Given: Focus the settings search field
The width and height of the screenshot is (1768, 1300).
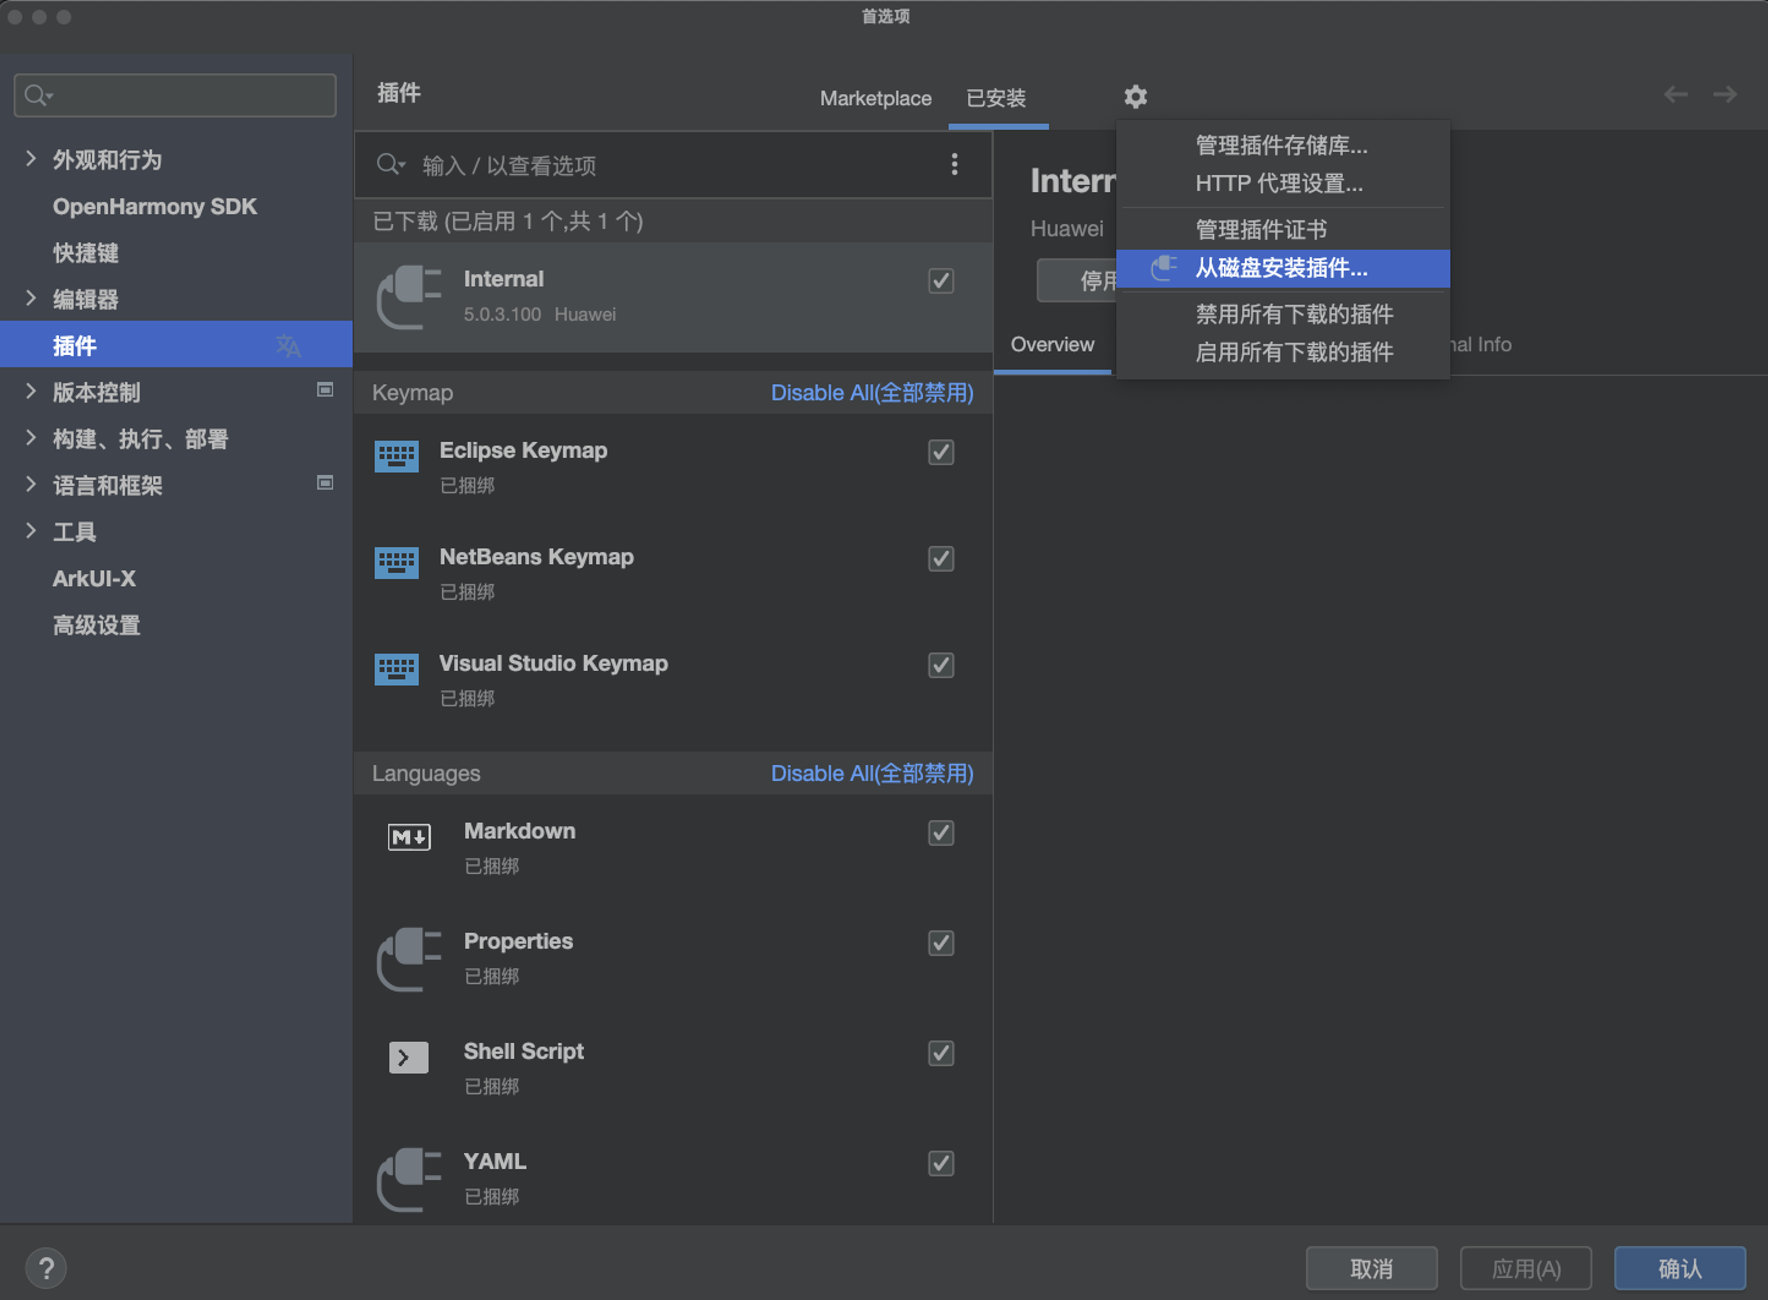Looking at the screenshot, I should pyautogui.click(x=175, y=95).
